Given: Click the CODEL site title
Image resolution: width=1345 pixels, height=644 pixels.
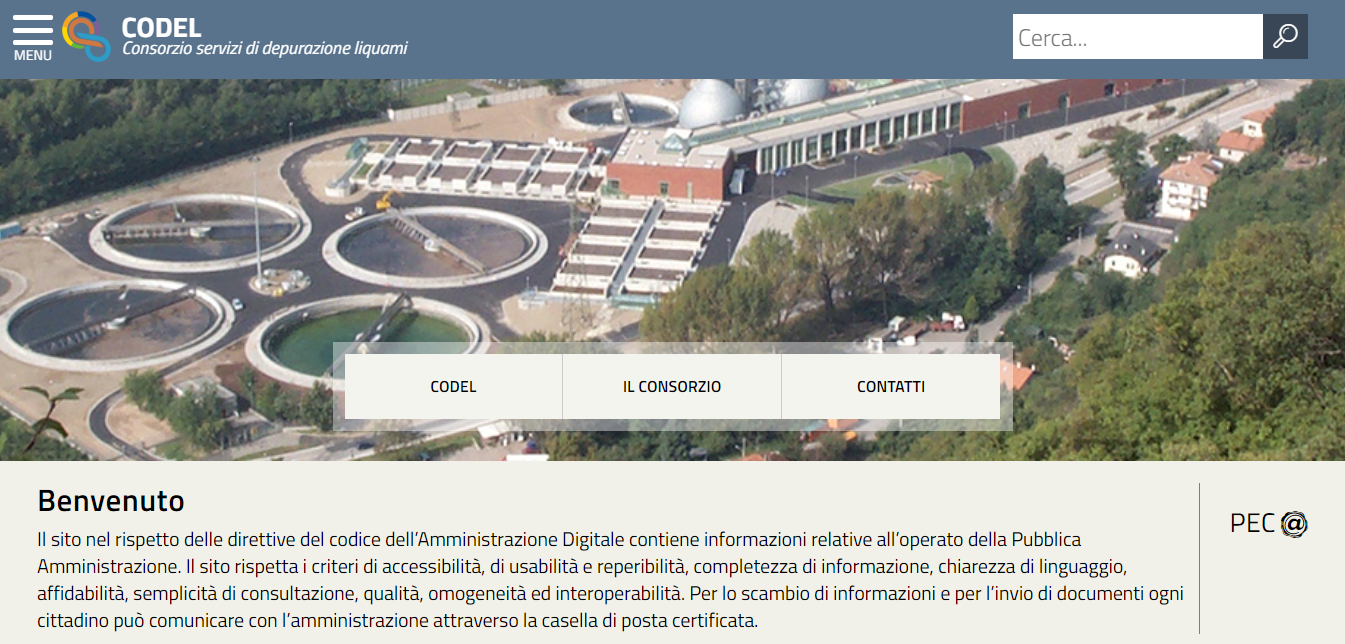Looking at the screenshot, I should point(161,27).
